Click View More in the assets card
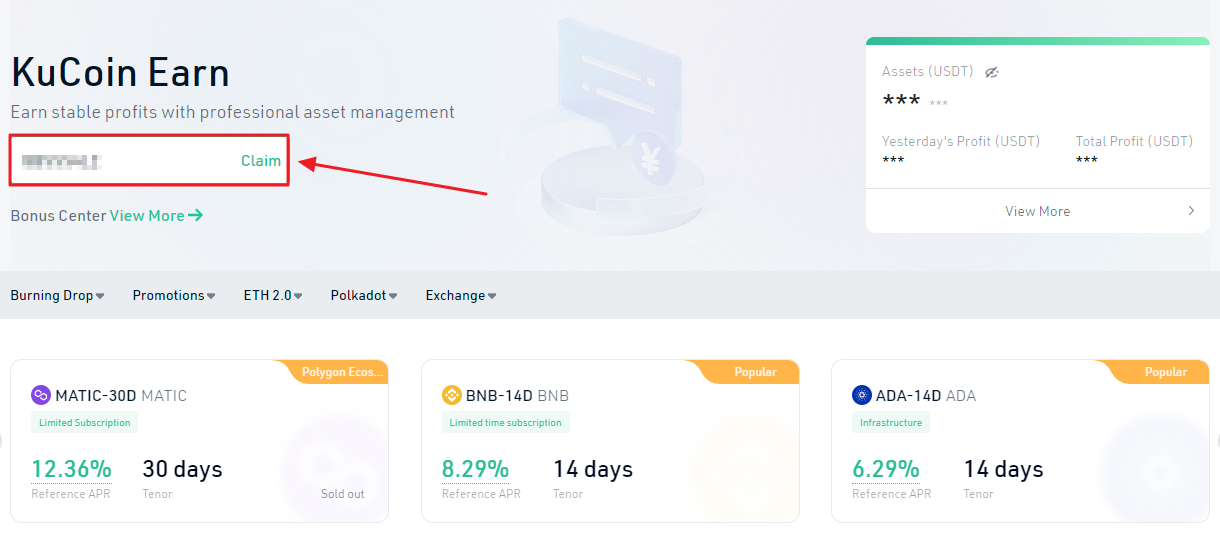 point(1037,211)
